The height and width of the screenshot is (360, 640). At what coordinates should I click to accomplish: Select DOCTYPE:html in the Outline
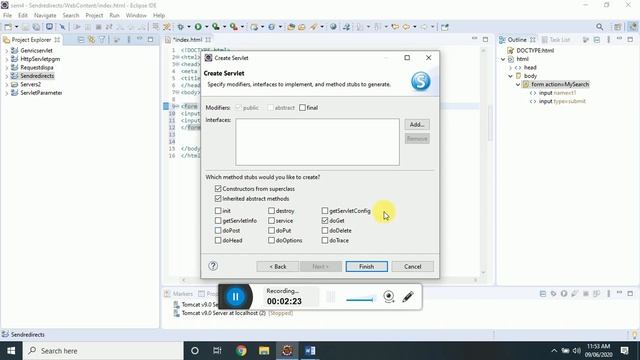(x=535, y=51)
